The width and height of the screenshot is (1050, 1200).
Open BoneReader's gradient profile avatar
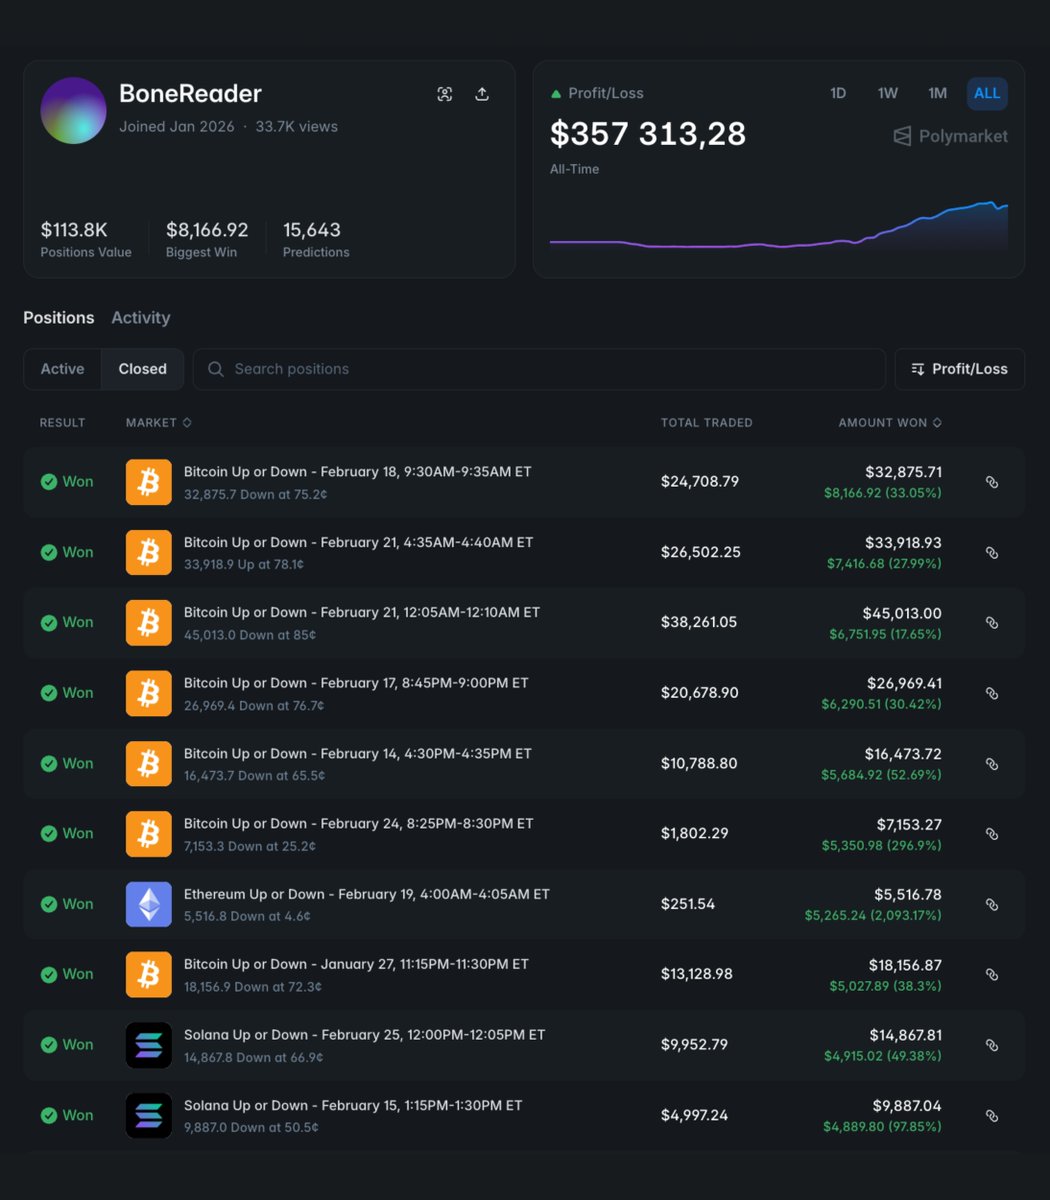pyautogui.click(x=73, y=110)
